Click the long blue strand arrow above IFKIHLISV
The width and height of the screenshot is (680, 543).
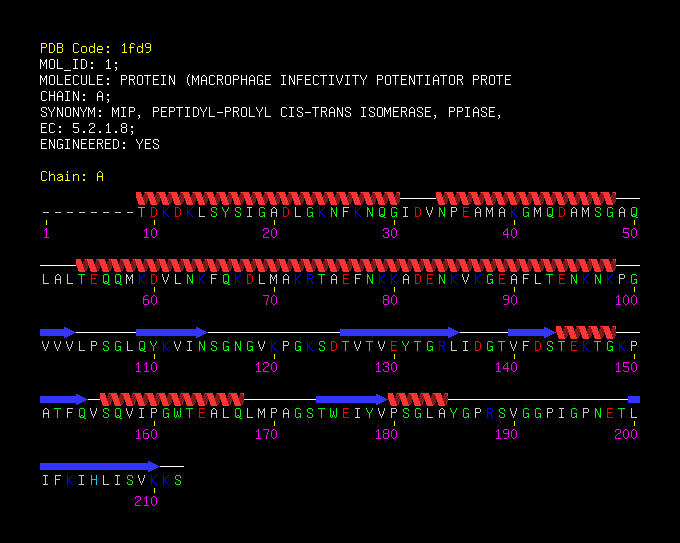tap(100, 467)
